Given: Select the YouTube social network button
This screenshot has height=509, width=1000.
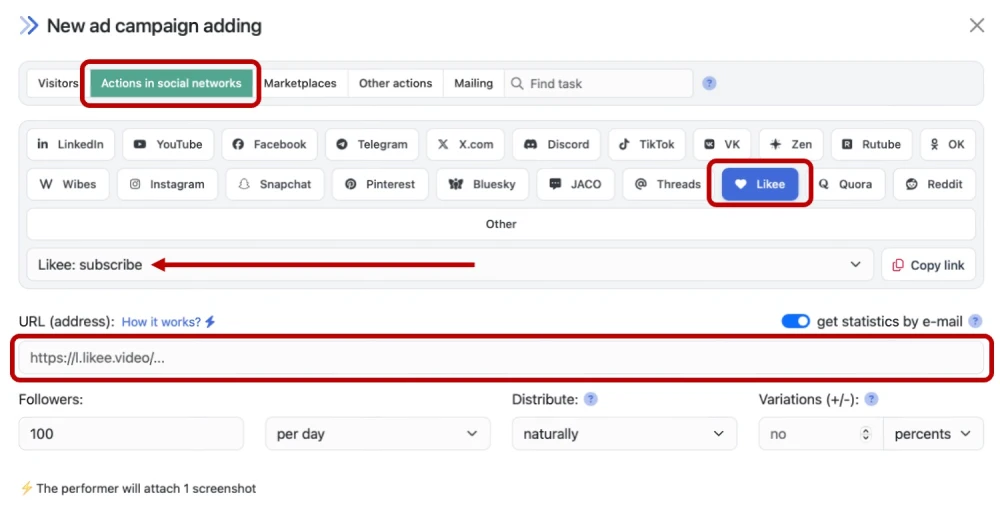Looking at the screenshot, I should pos(168,144).
